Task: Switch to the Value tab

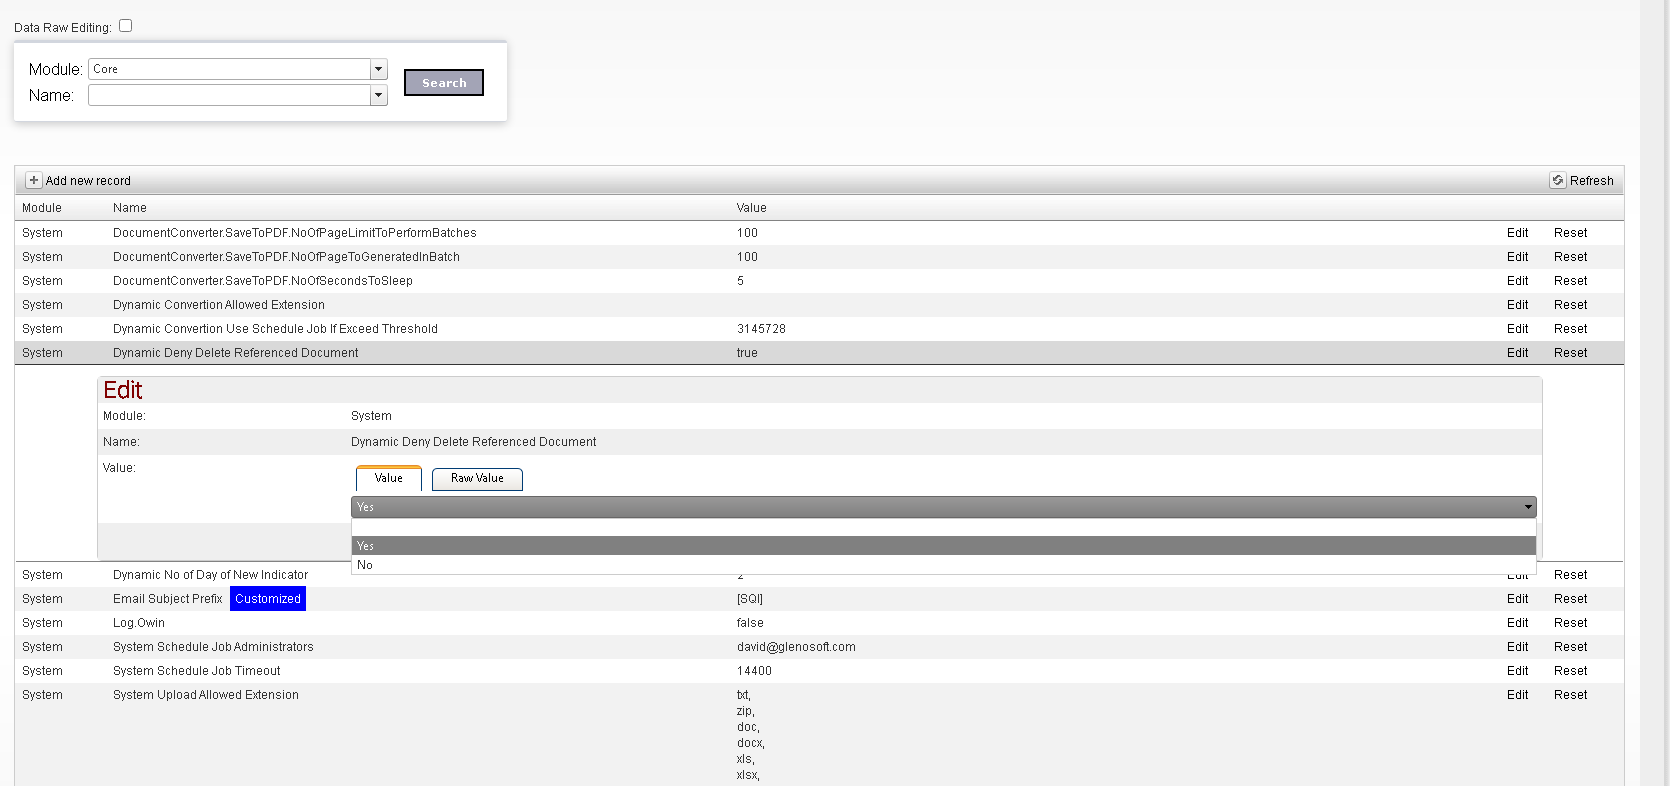Action: 389,479
